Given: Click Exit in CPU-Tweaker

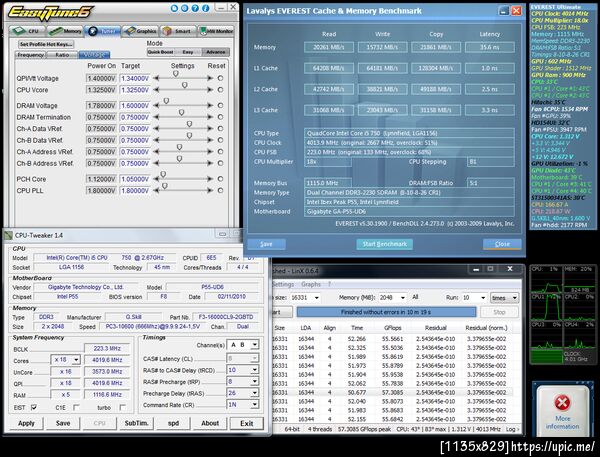Looking at the screenshot, I should pyautogui.click(x=247, y=423).
